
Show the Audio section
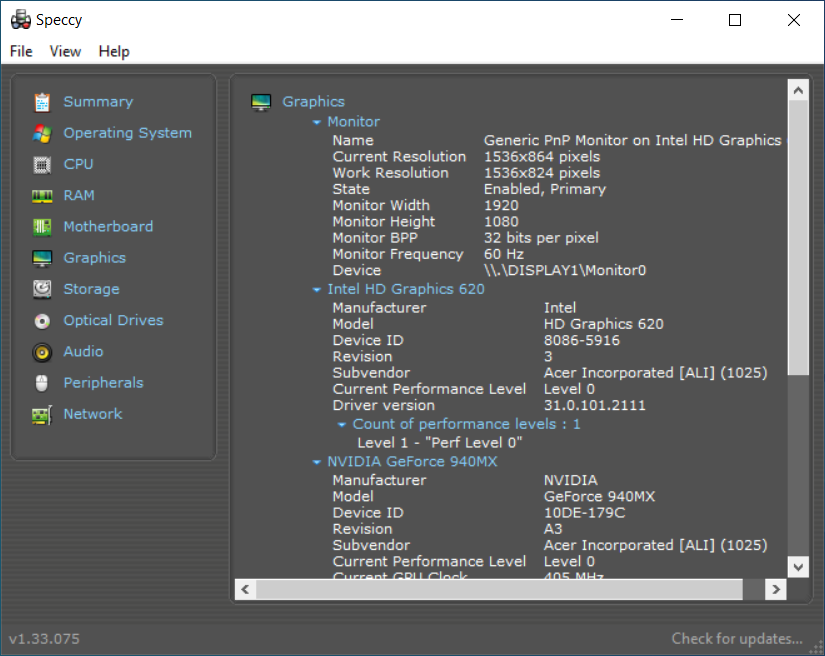tap(83, 351)
